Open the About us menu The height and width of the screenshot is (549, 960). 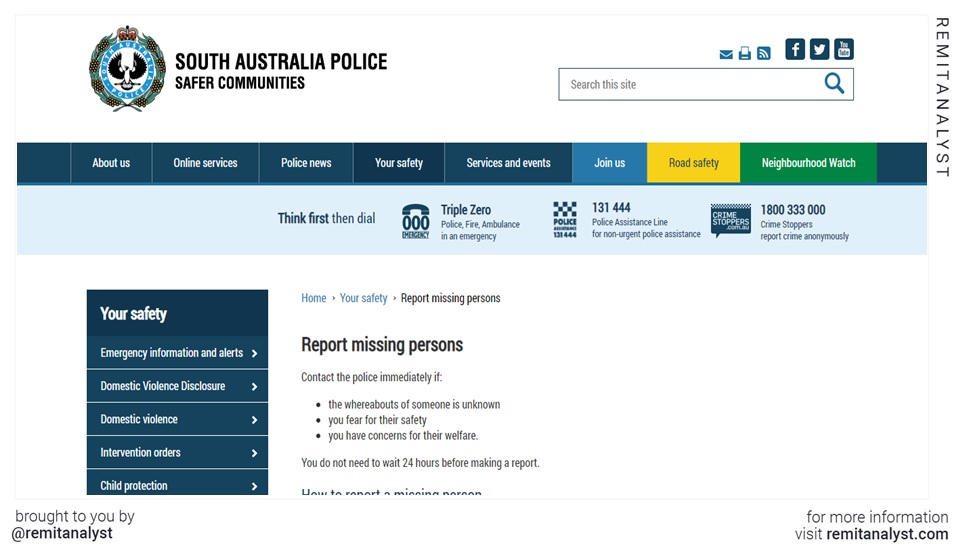(x=111, y=163)
